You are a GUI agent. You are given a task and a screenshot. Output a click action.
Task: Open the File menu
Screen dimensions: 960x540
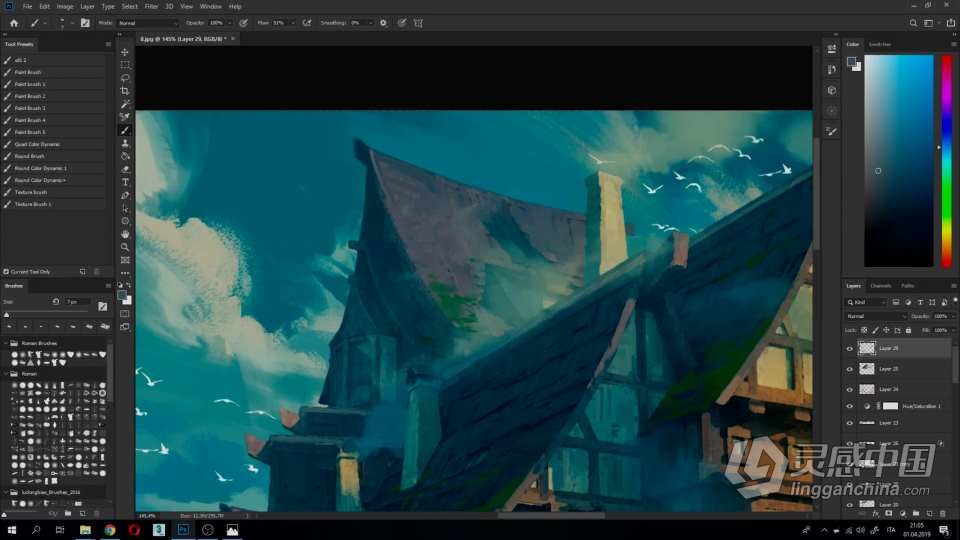tap(28, 6)
